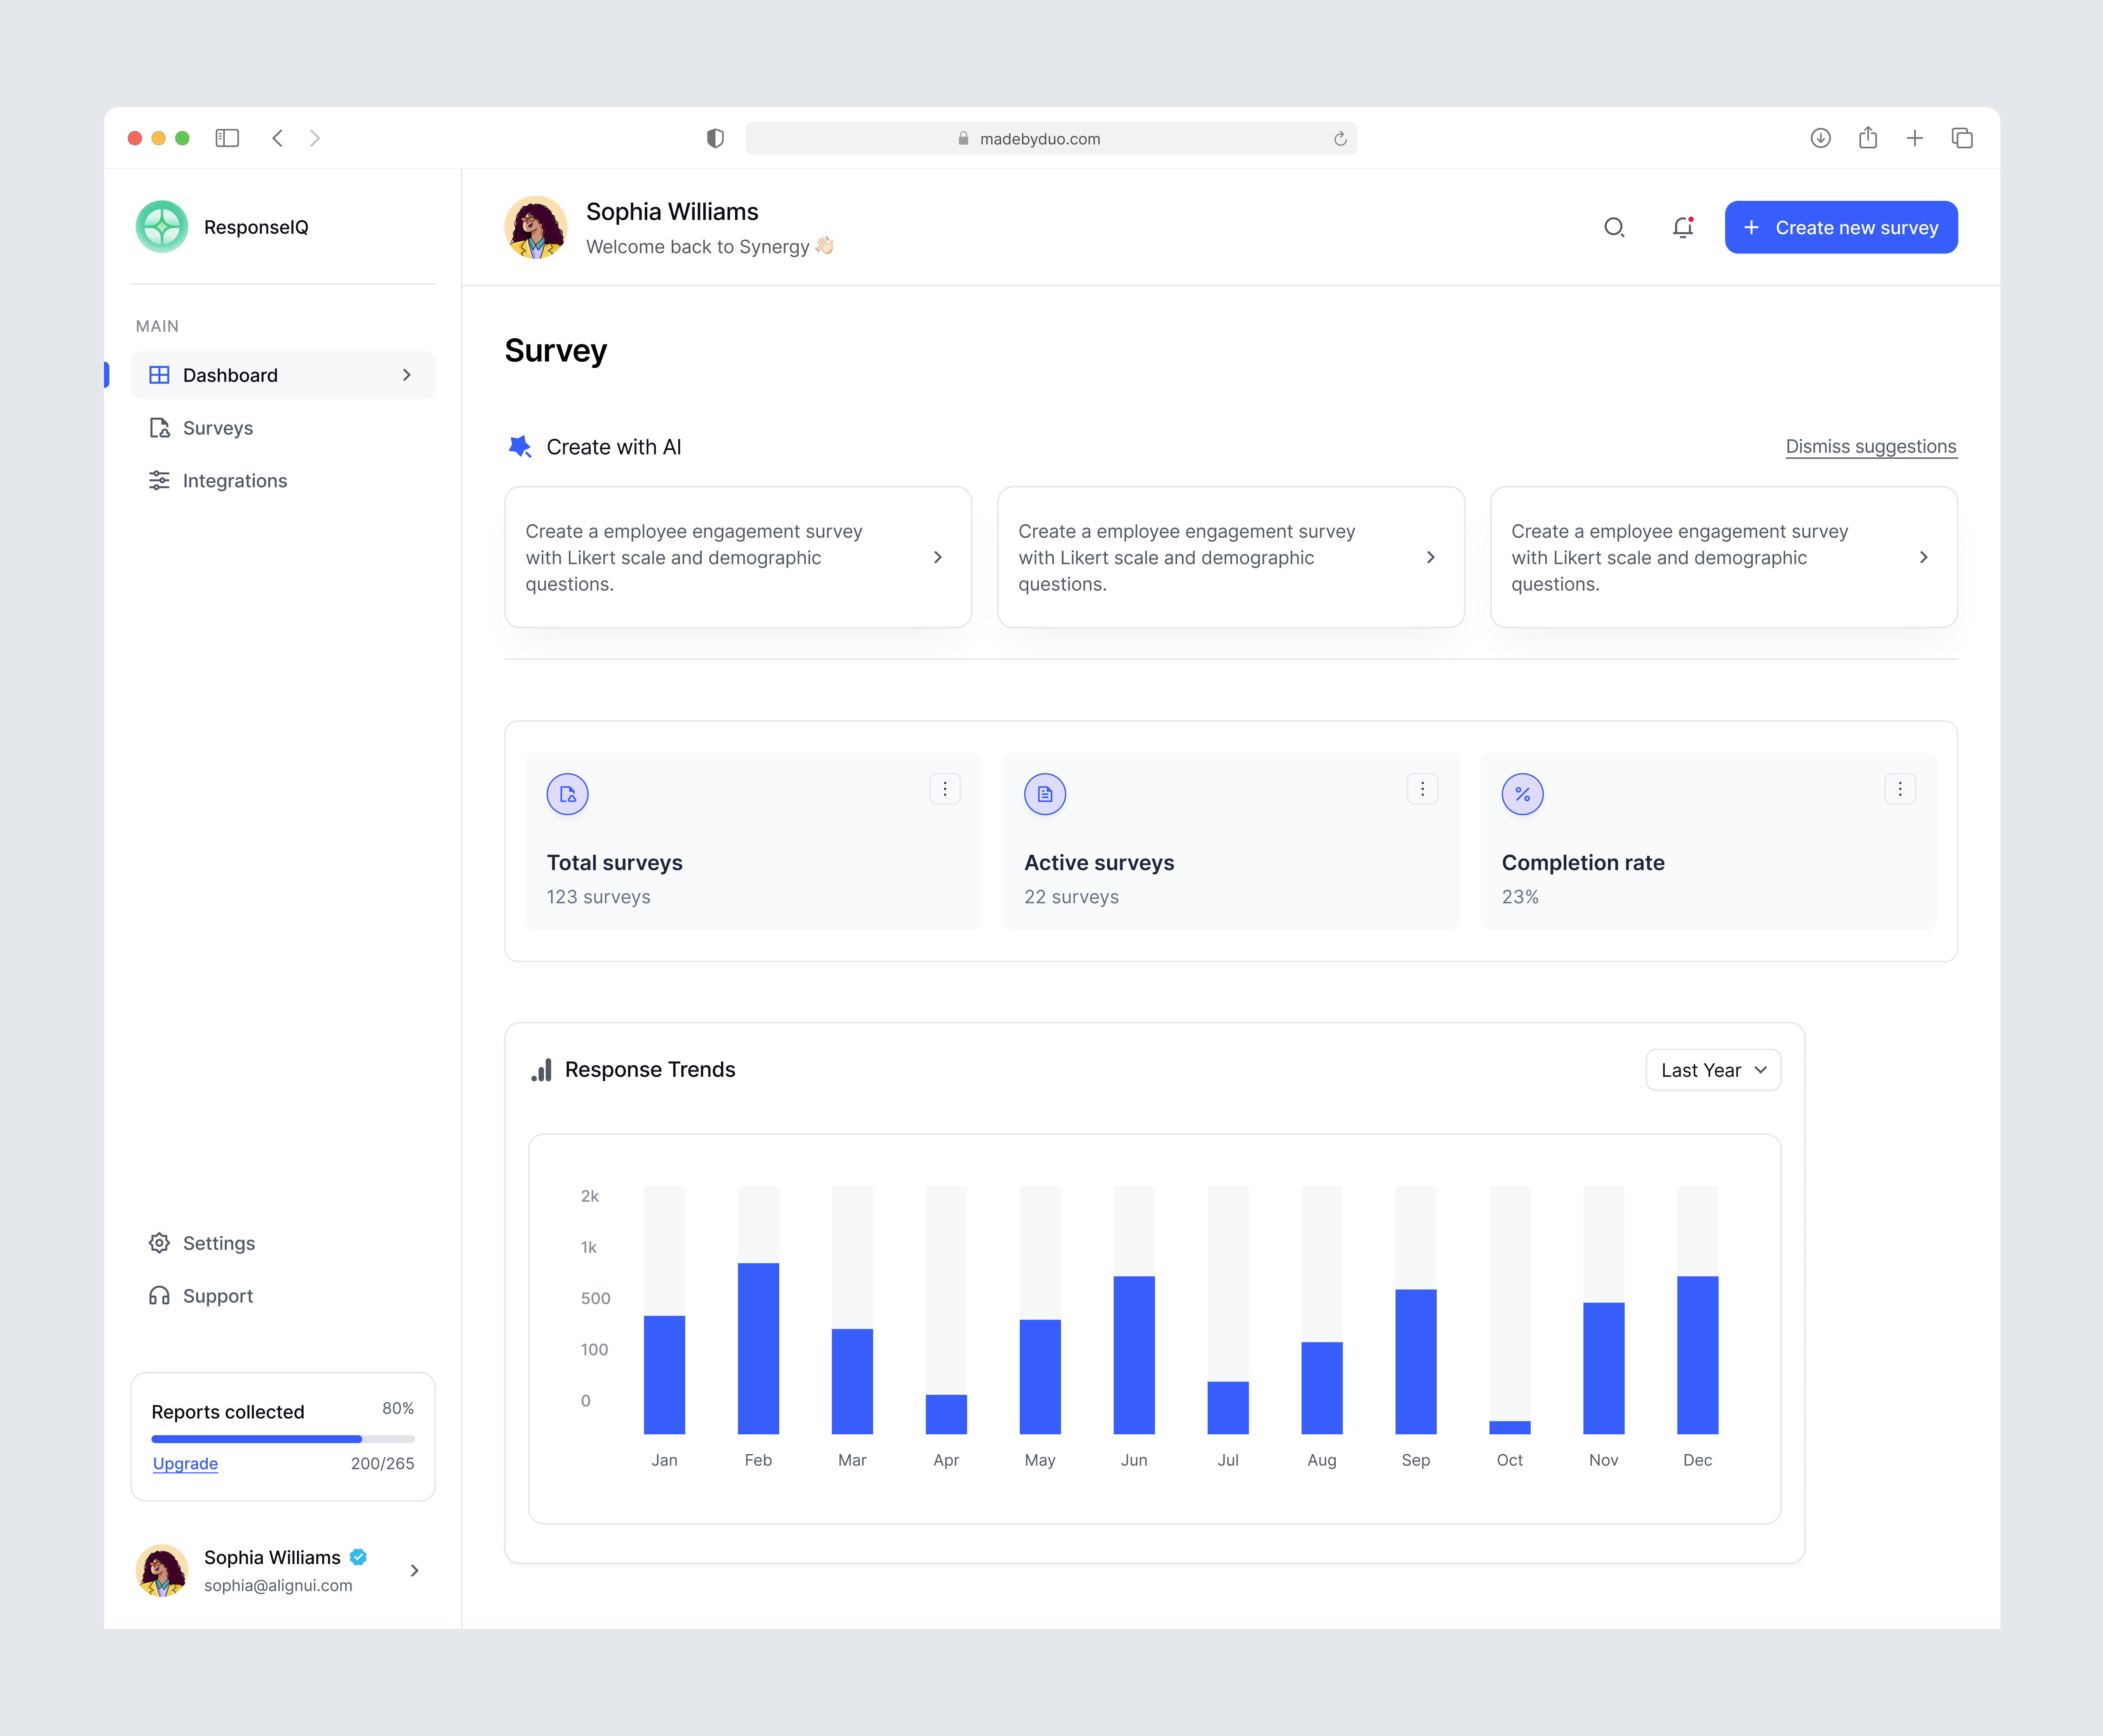The image size is (2103, 1736).
Task: Open options menu on Completion rate card
Action: click(x=1899, y=789)
